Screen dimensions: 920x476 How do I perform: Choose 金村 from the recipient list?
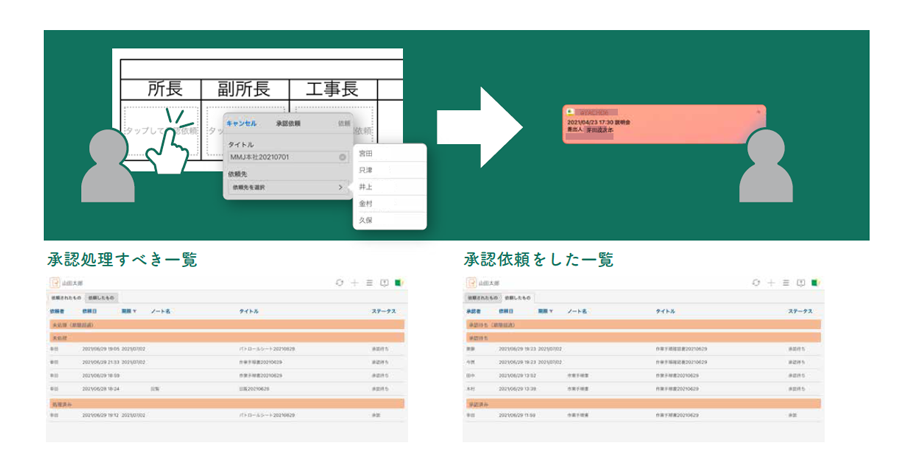[x=390, y=204]
